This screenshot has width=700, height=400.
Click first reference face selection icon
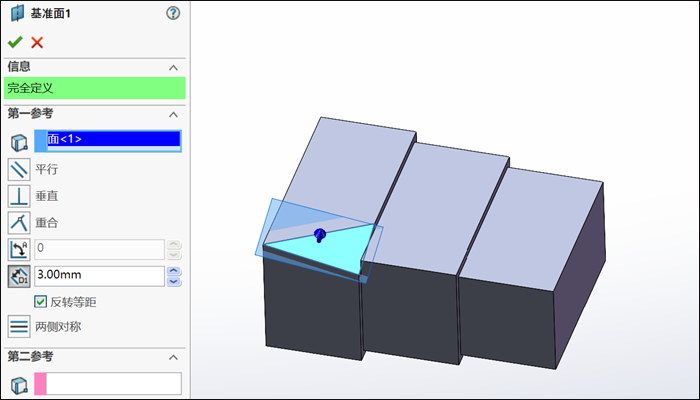point(19,143)
